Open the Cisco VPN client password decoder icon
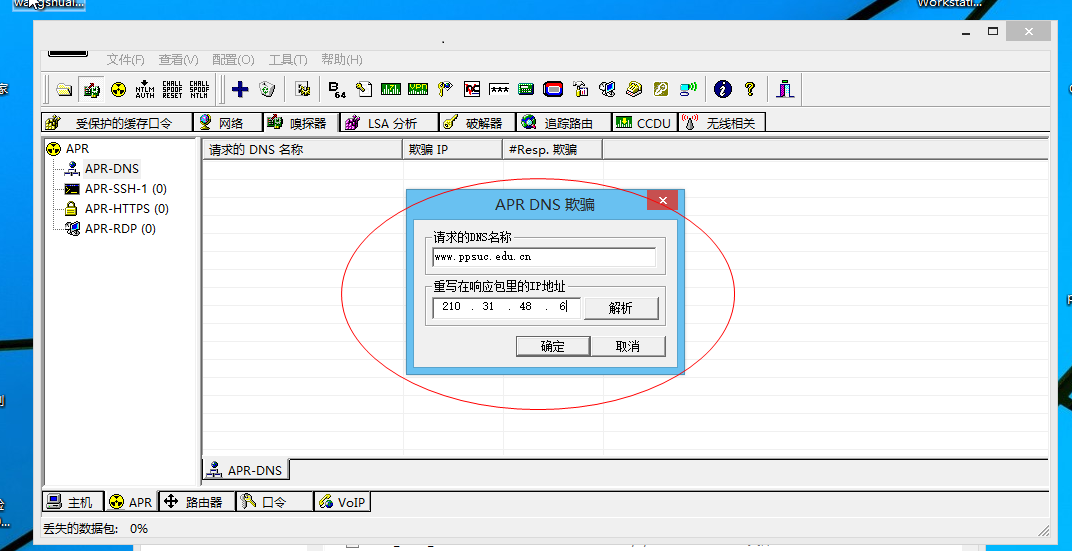 coord(418,89)
